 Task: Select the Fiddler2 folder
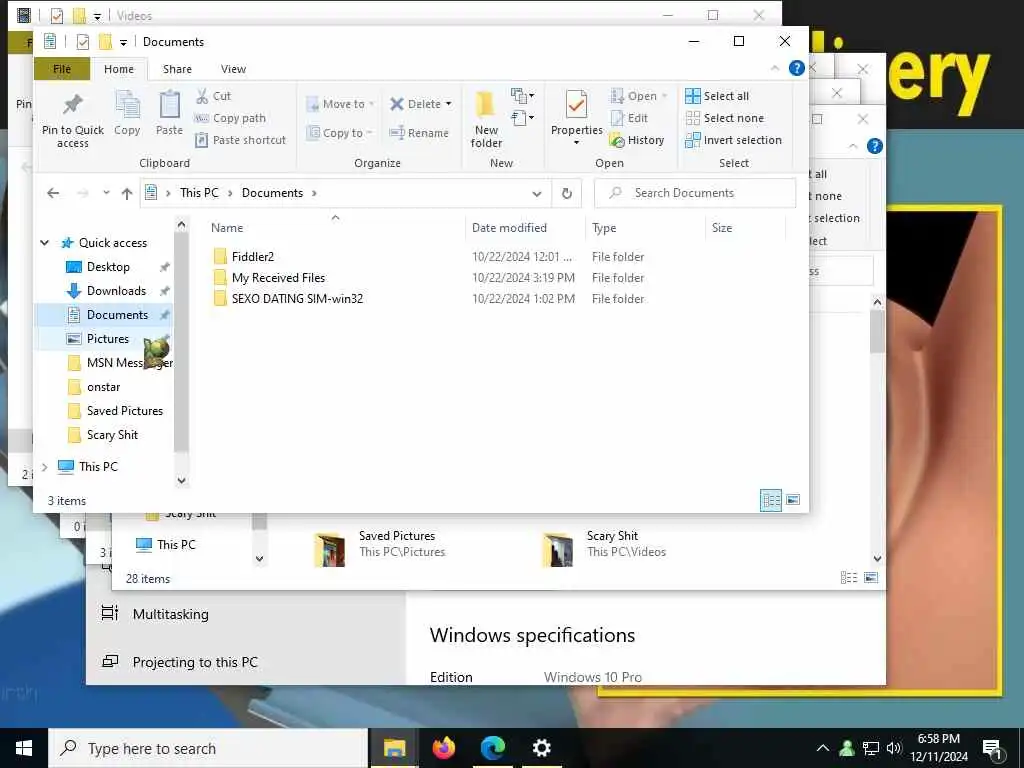coord(253,257)
